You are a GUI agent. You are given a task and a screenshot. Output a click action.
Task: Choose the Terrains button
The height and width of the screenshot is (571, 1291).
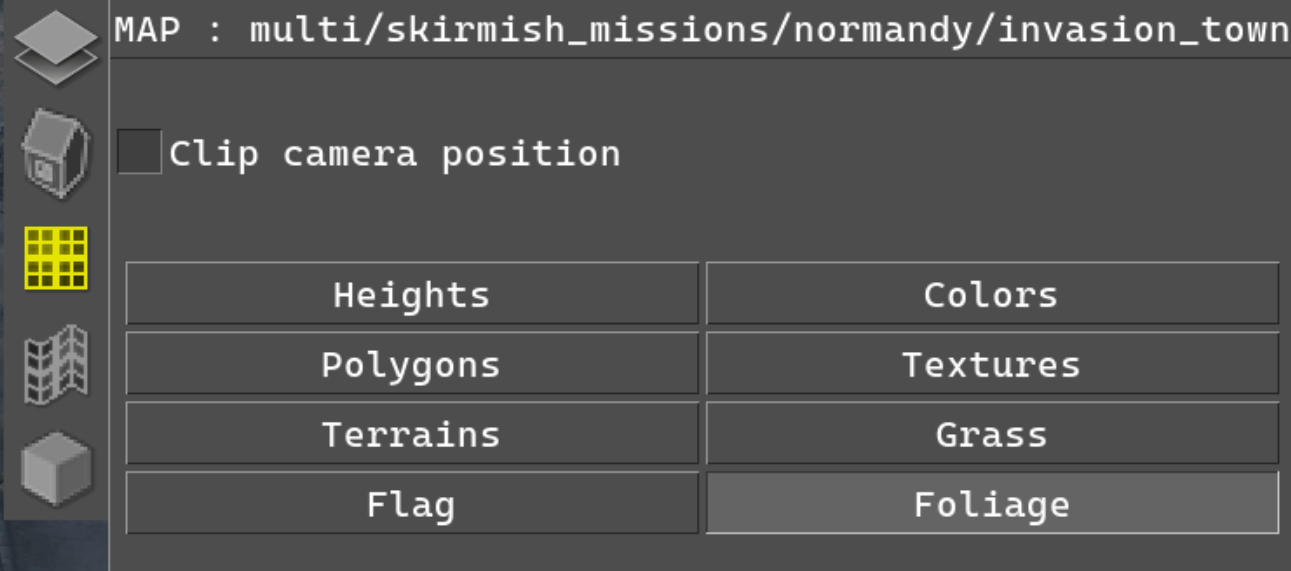coord(412,434)
